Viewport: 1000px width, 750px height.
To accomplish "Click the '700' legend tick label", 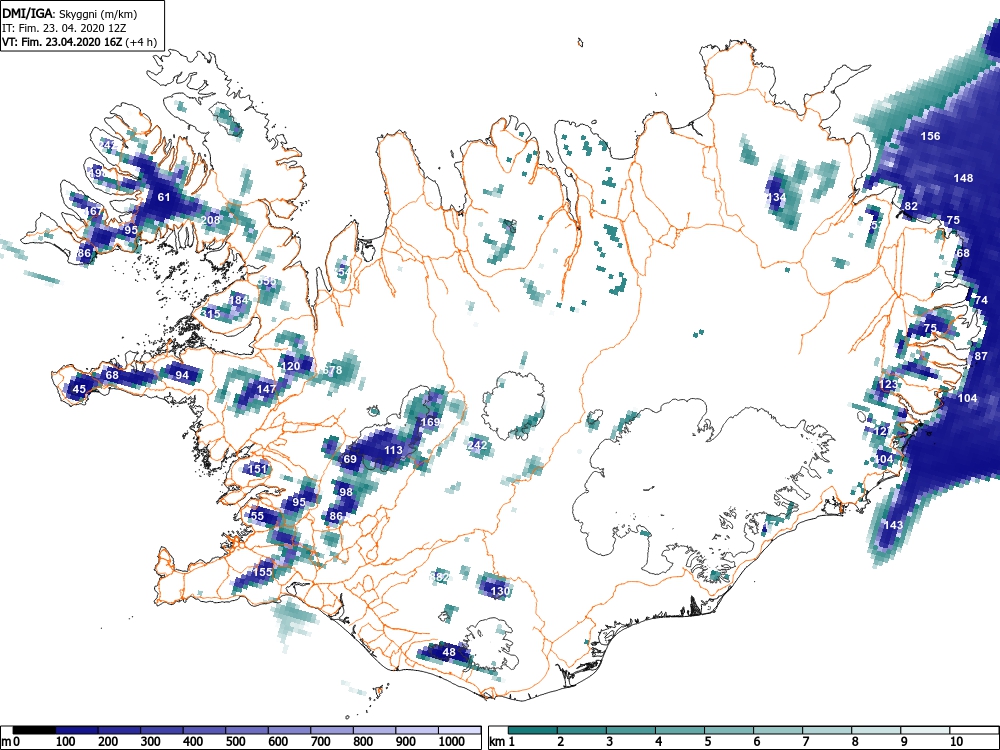I will tap(321, 742).
